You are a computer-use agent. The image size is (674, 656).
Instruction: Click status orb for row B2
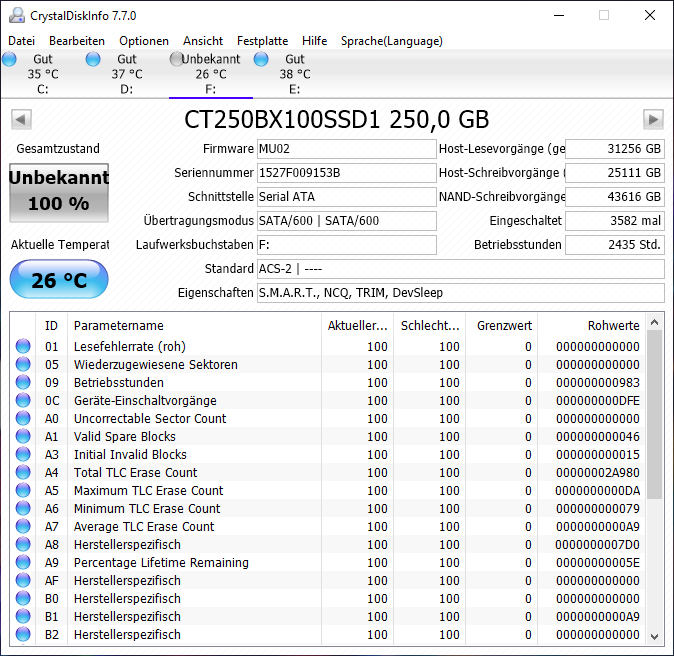click(23, 635)
